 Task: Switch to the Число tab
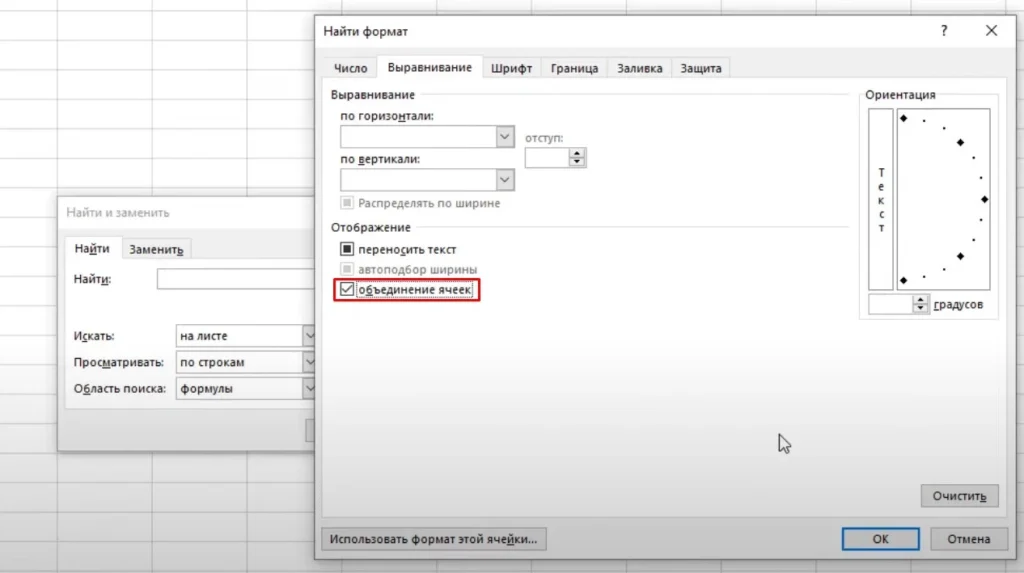pyautogui.click(x=351, y=68)
